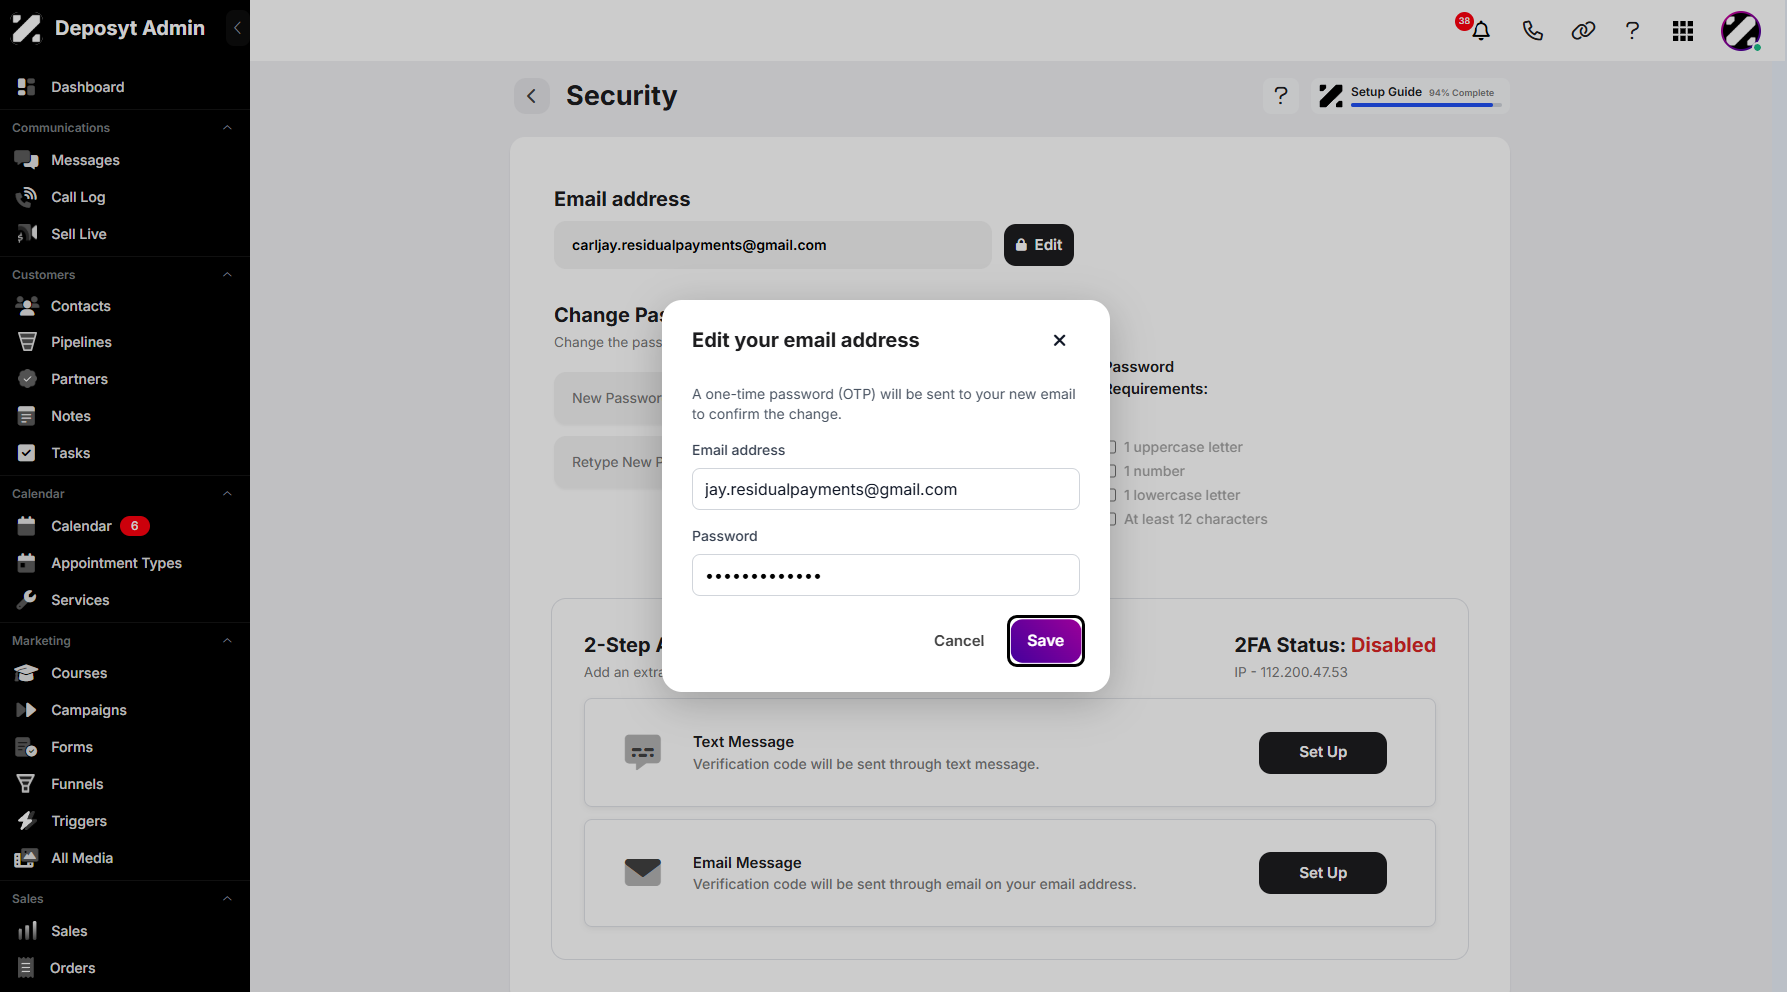Collapse the sidebar with the chevron button
Screen dimensions: 1787x992
point(237,28)
